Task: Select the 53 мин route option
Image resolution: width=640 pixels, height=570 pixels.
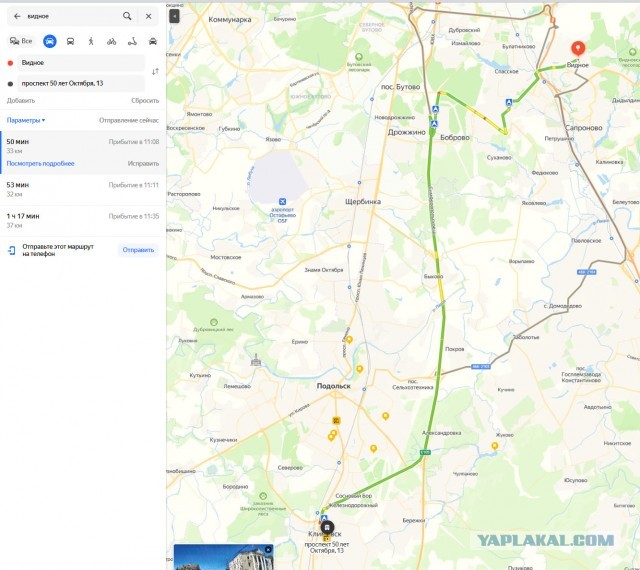Action: click(x=83, y=190)
